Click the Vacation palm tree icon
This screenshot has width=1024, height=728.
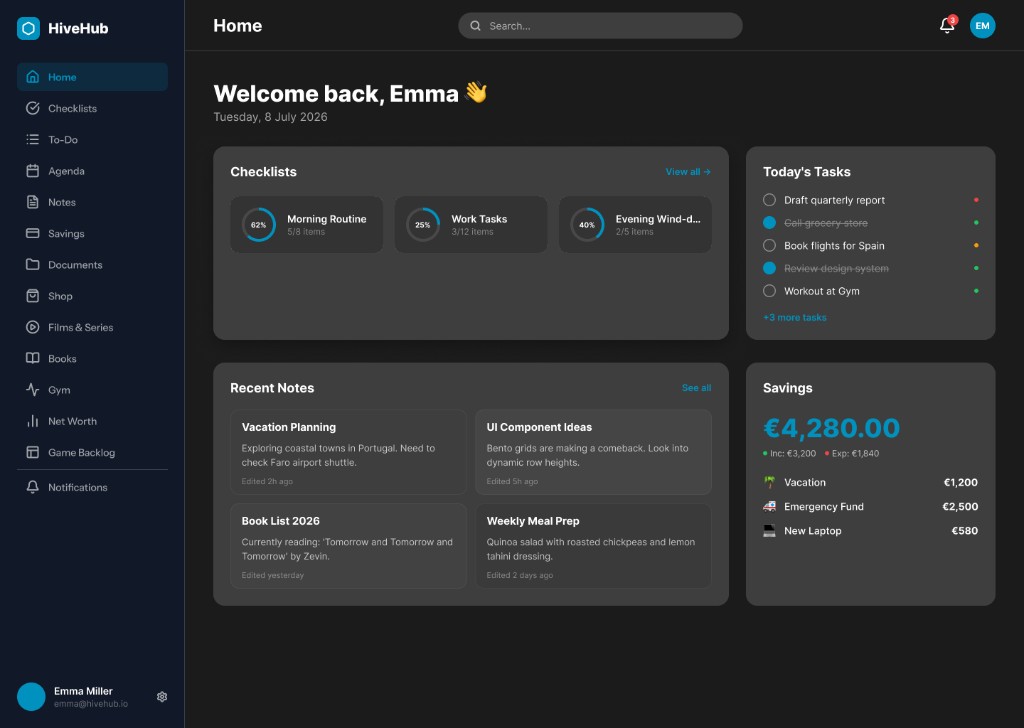pos(769,483)
